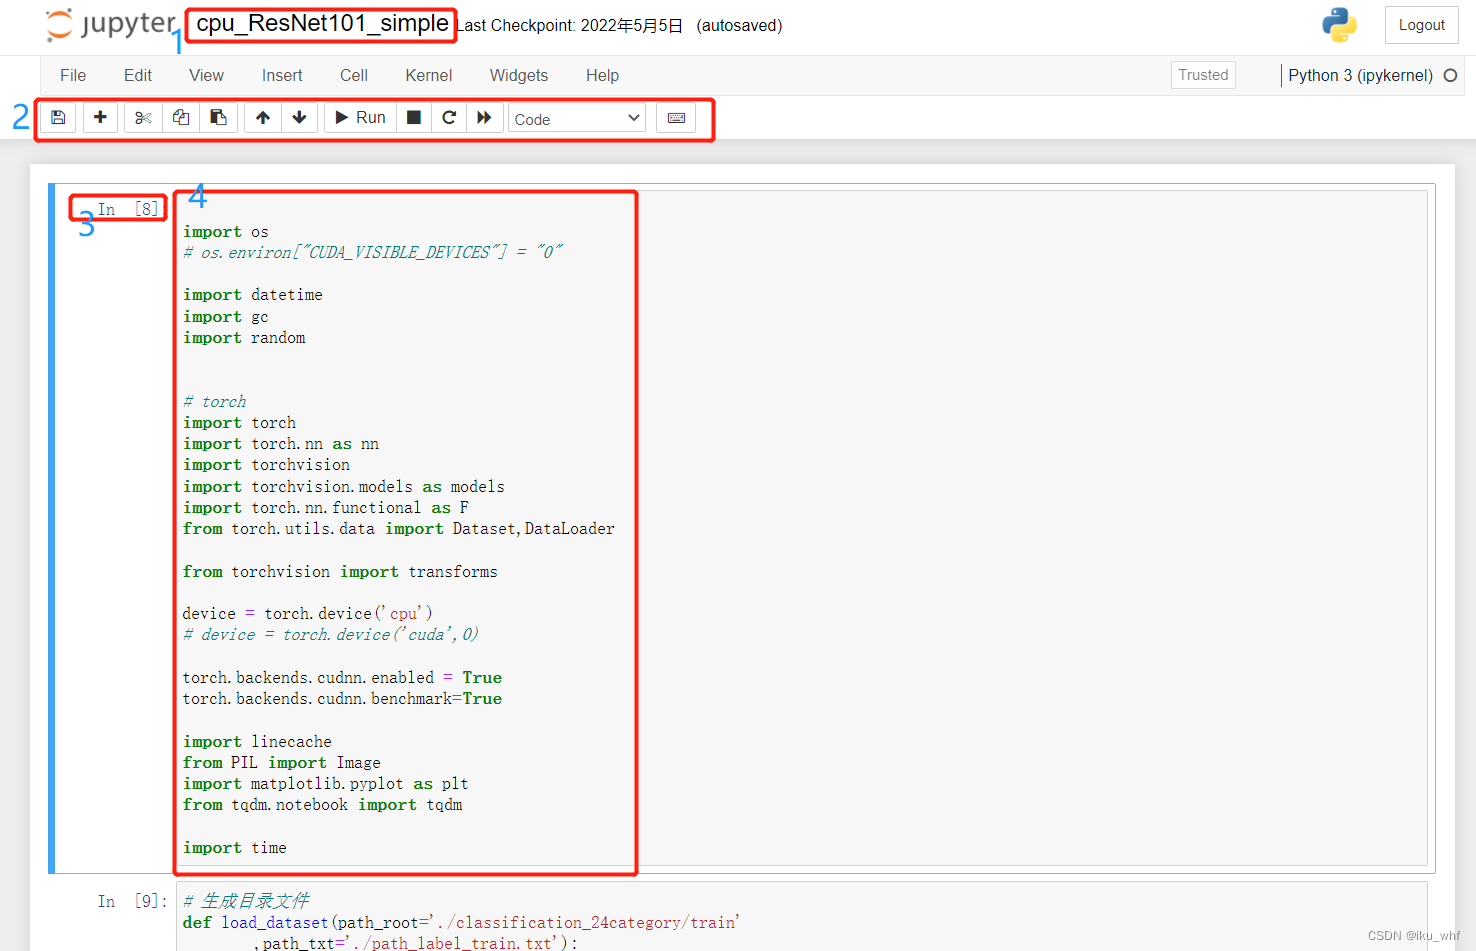Click the '# torch' comment line

214,402
